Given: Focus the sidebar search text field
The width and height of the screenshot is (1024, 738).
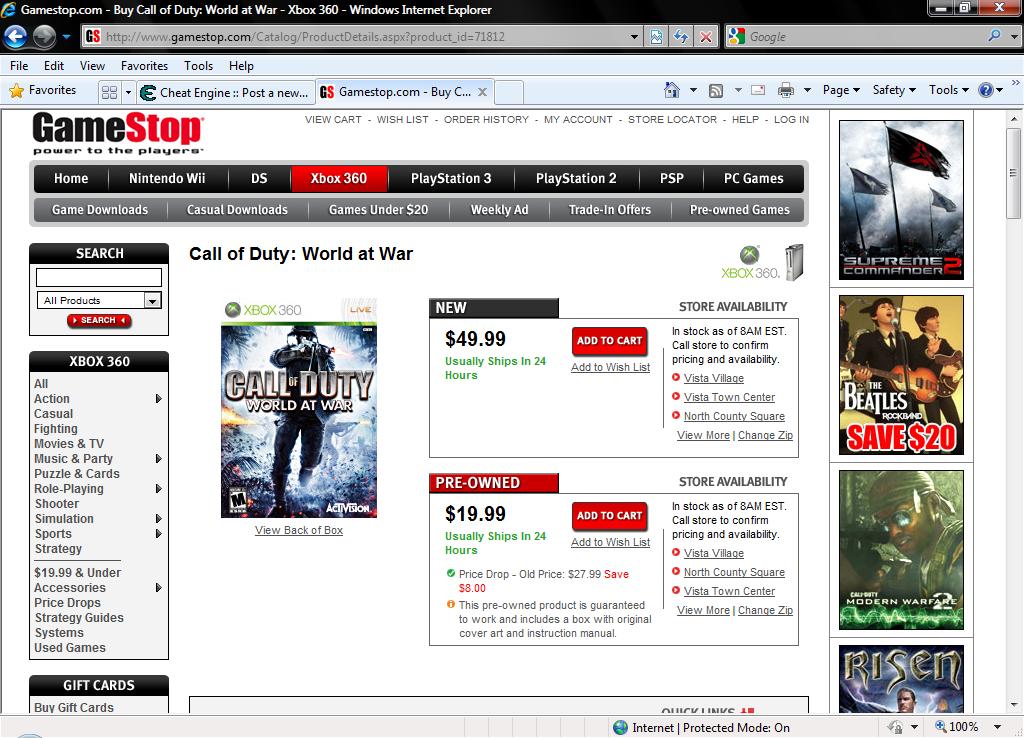Looking at the screenshot, I should 99,277.
